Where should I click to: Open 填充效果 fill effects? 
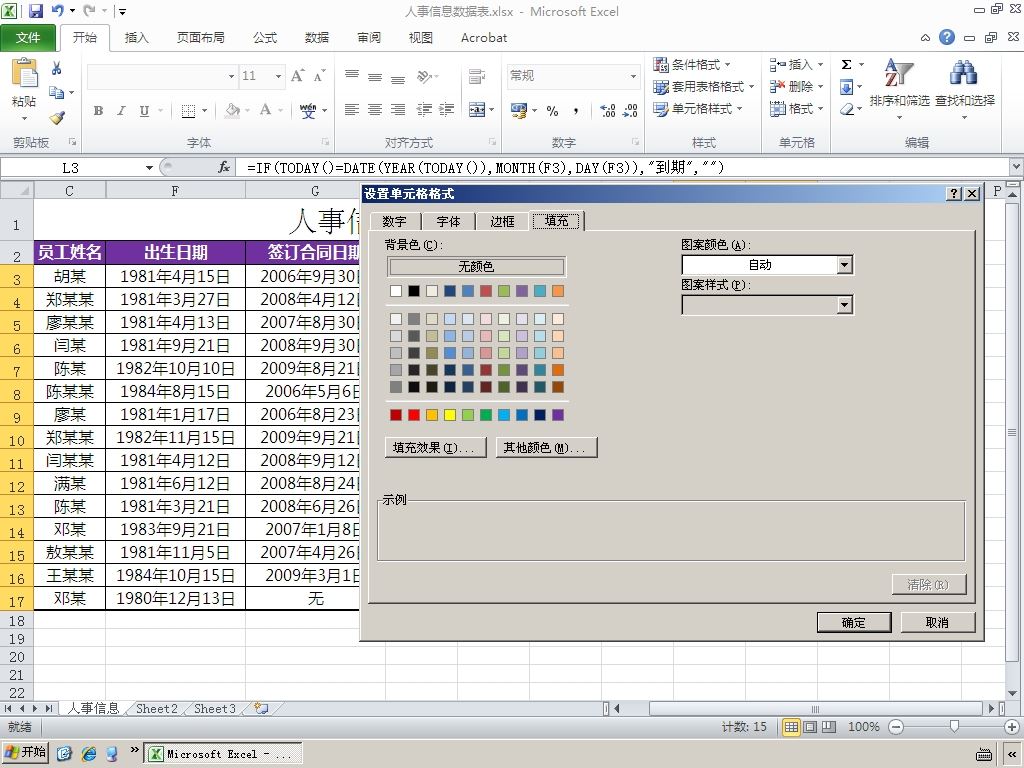click(436, 447)
